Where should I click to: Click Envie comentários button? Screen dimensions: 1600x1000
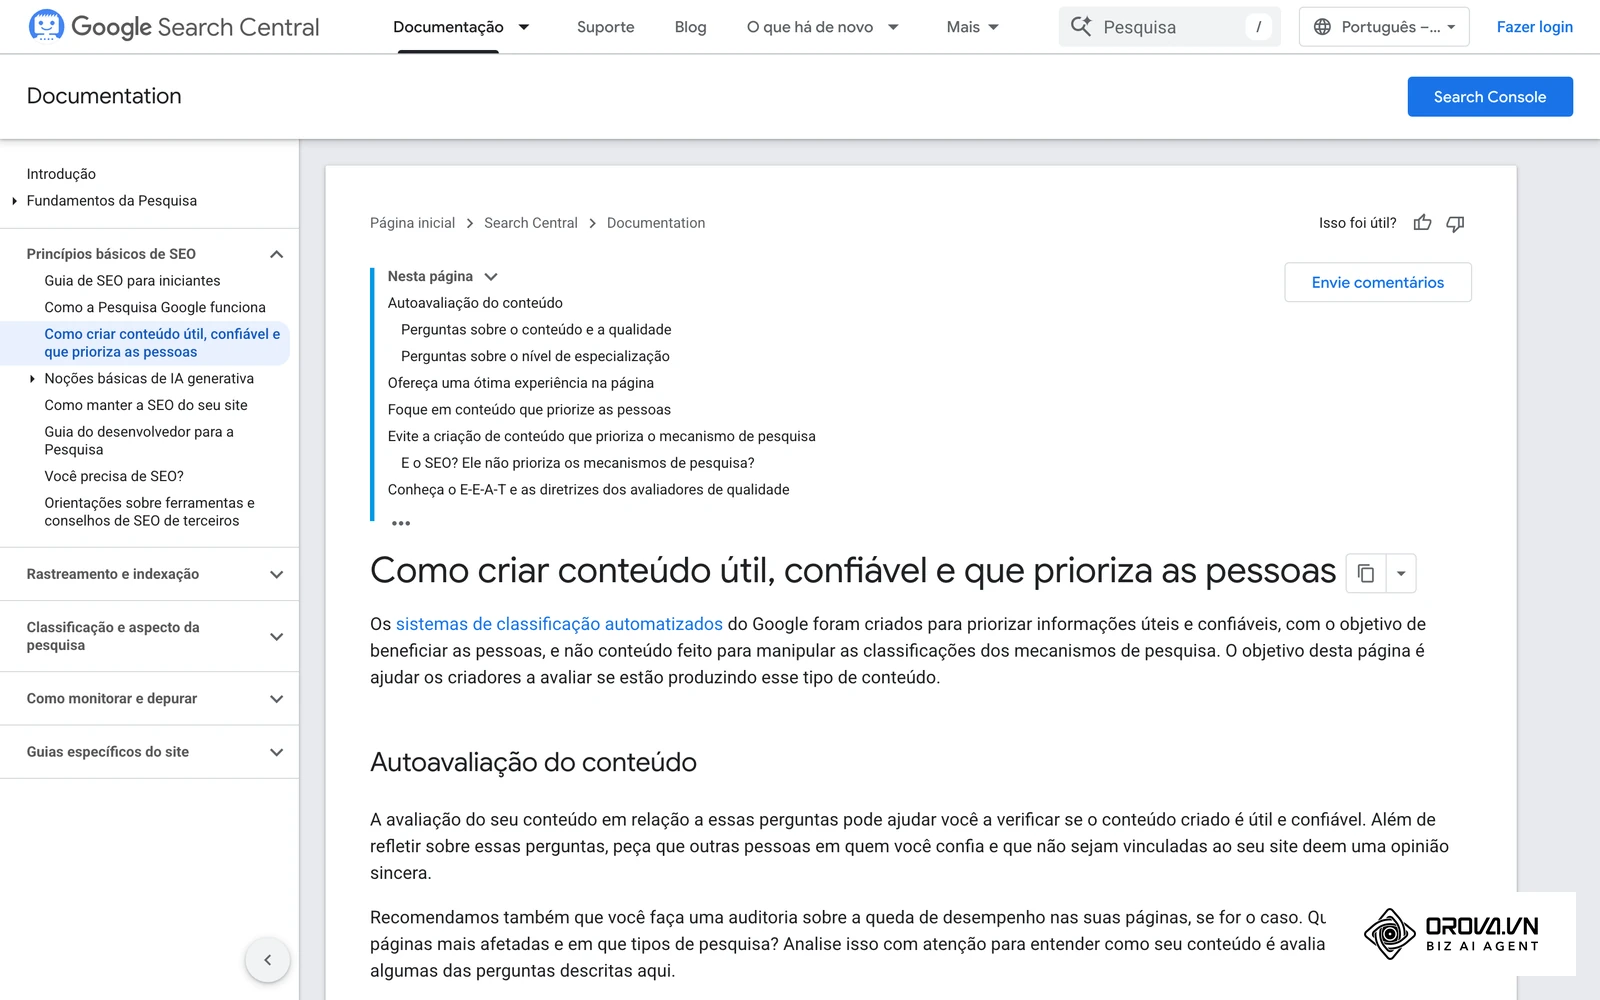[x=1377, y=282]
